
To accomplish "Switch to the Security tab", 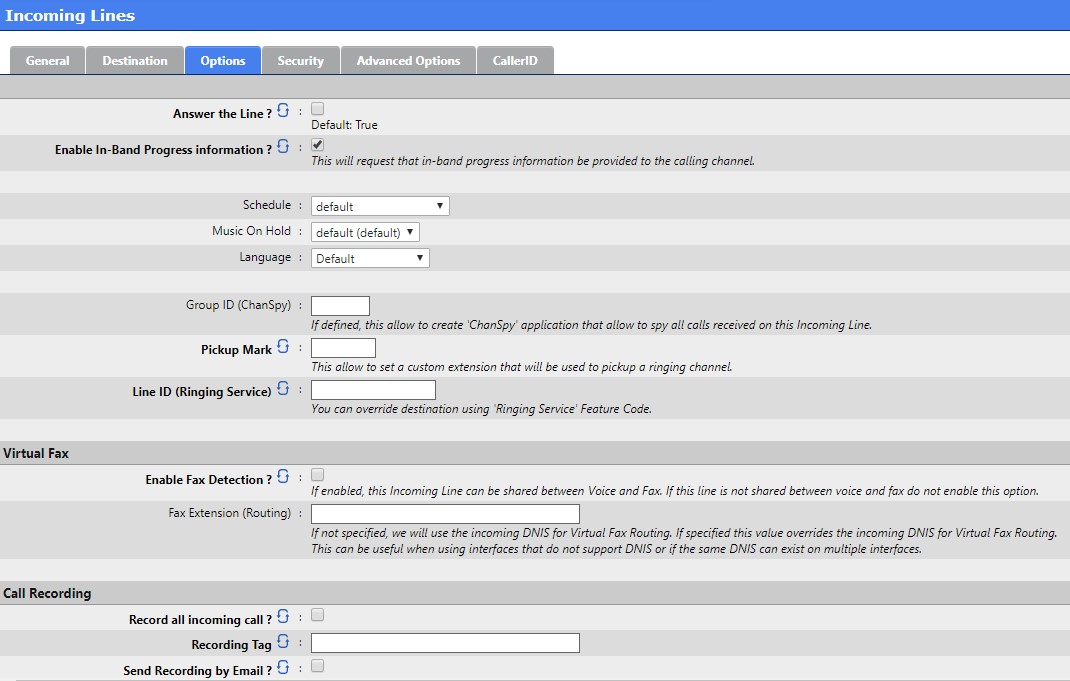I will 300,61.
